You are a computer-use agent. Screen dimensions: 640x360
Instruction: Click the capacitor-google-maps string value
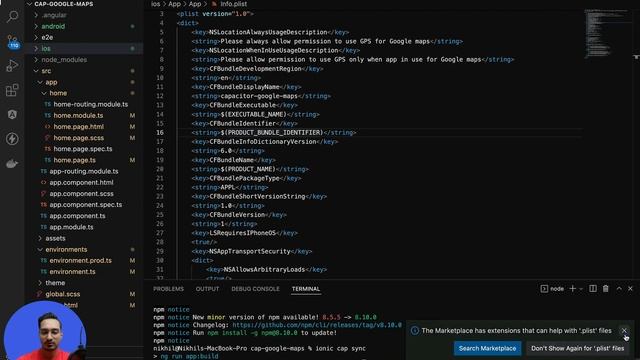click(259, 96)
